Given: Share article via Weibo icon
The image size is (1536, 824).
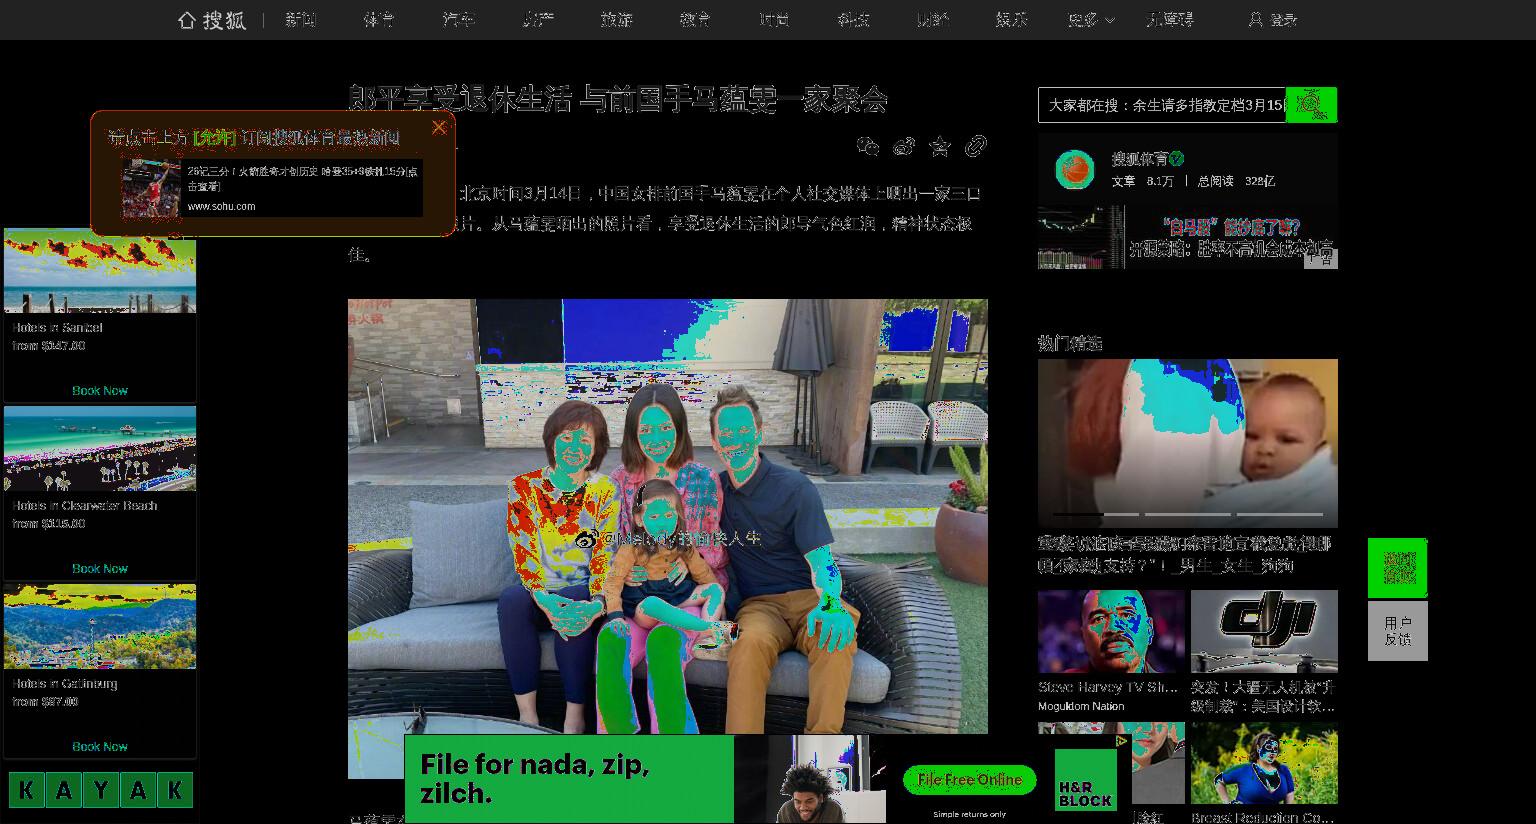Looking at the screenshot, I should (x=904, y=147).
